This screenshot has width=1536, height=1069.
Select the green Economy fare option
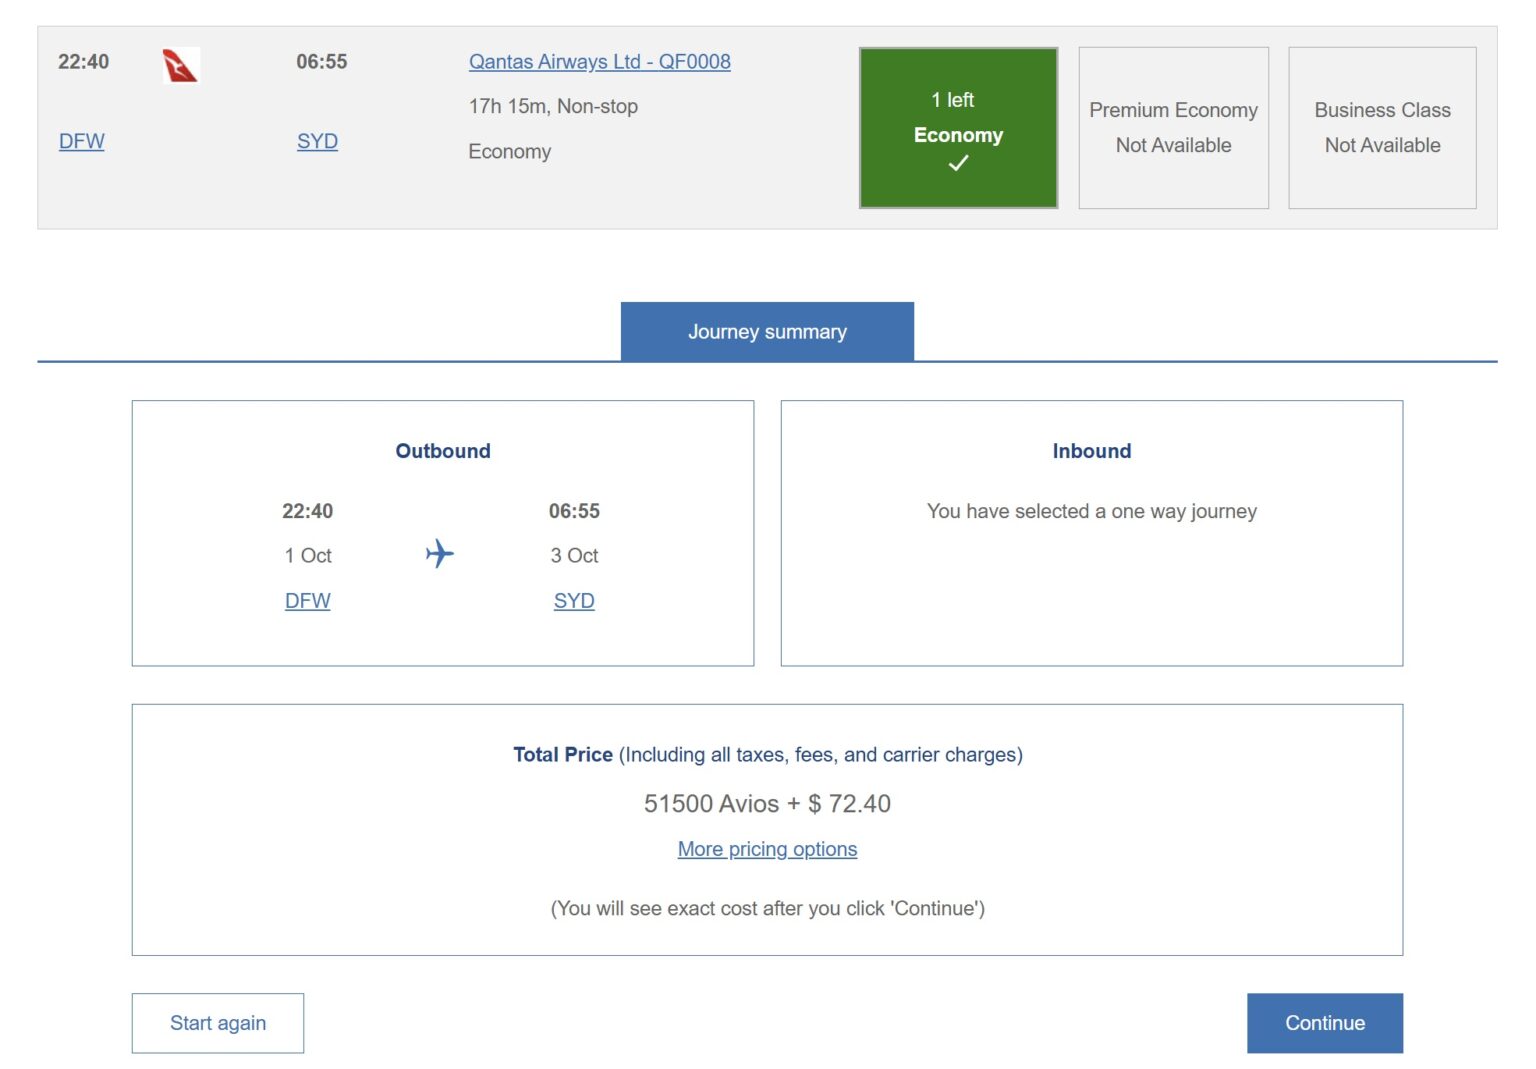coord(957,126)
